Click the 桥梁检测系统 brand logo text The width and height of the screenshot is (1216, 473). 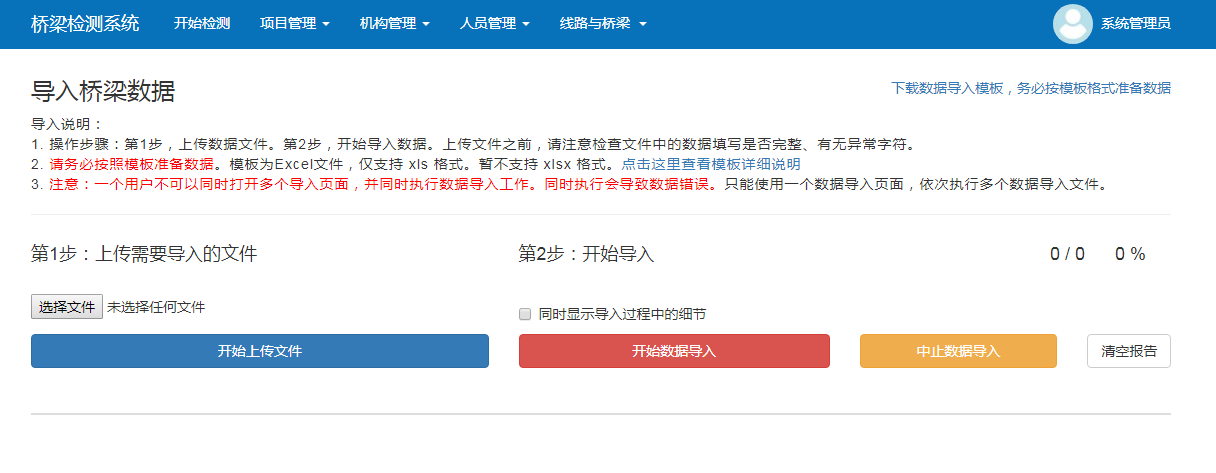click(x=85, y=23)
